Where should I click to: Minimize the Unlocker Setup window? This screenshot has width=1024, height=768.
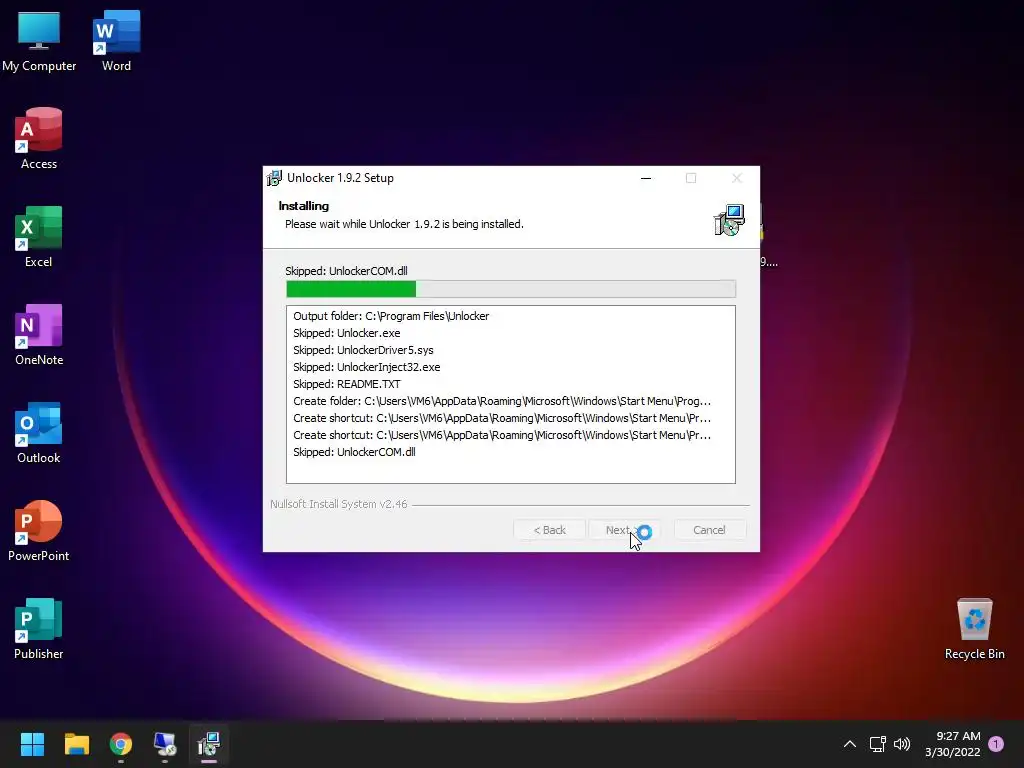pyautogui.click(x=646, y=178)
